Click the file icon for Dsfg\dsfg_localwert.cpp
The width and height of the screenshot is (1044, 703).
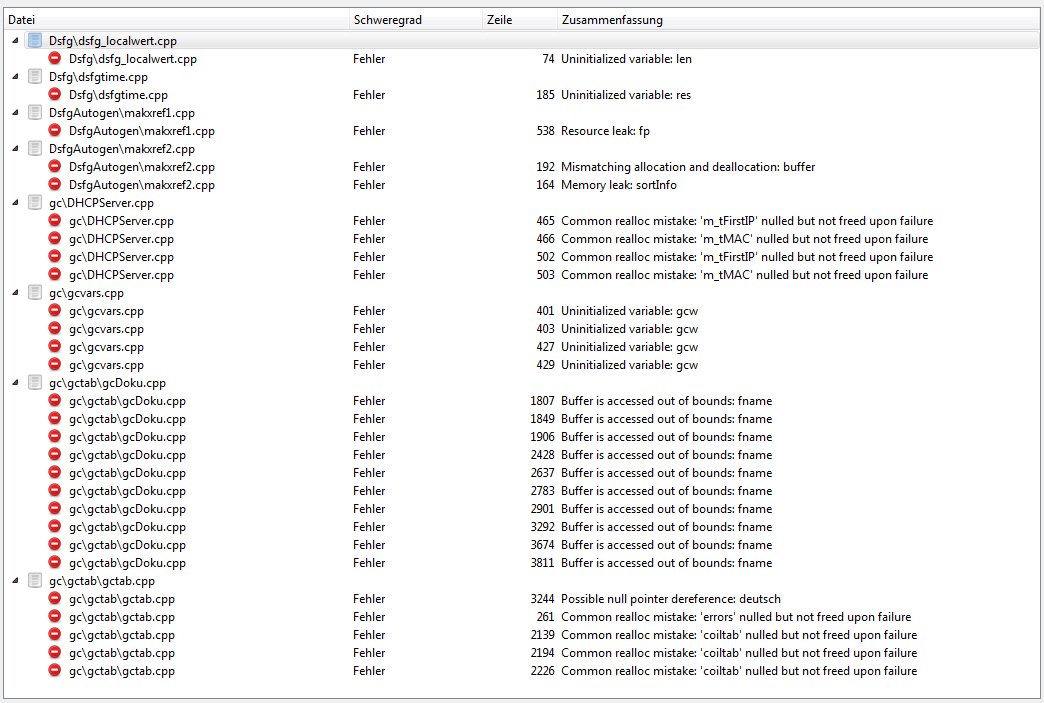35,41
